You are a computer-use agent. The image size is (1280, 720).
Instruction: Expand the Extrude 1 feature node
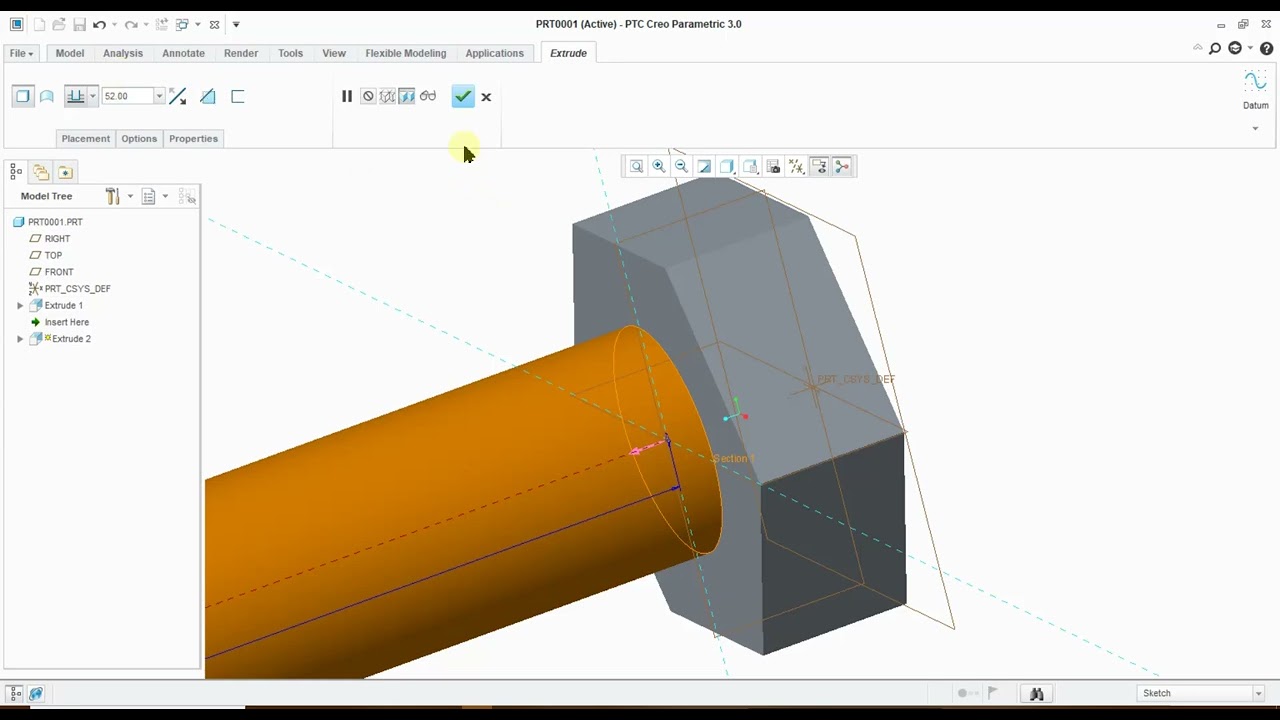point(20,305)
